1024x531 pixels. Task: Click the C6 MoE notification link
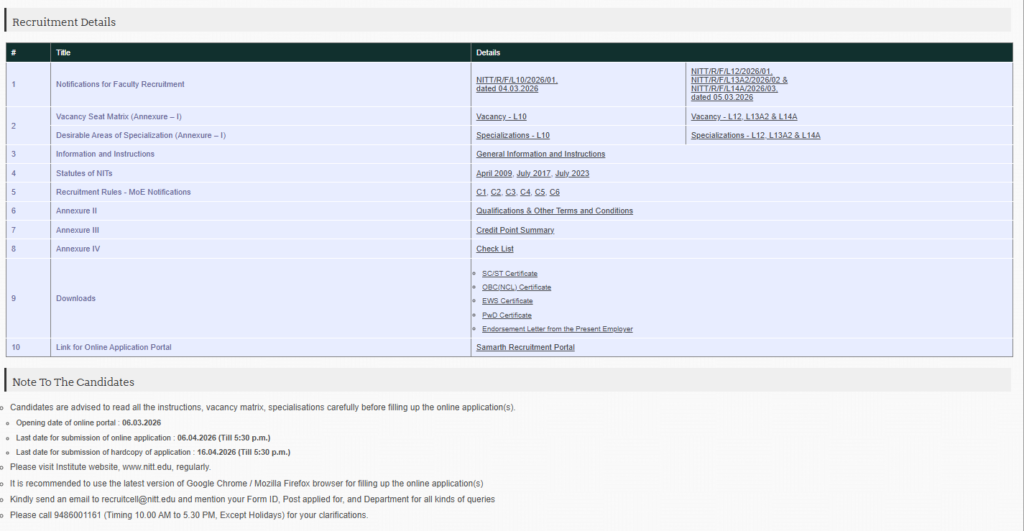pos(555,192)
